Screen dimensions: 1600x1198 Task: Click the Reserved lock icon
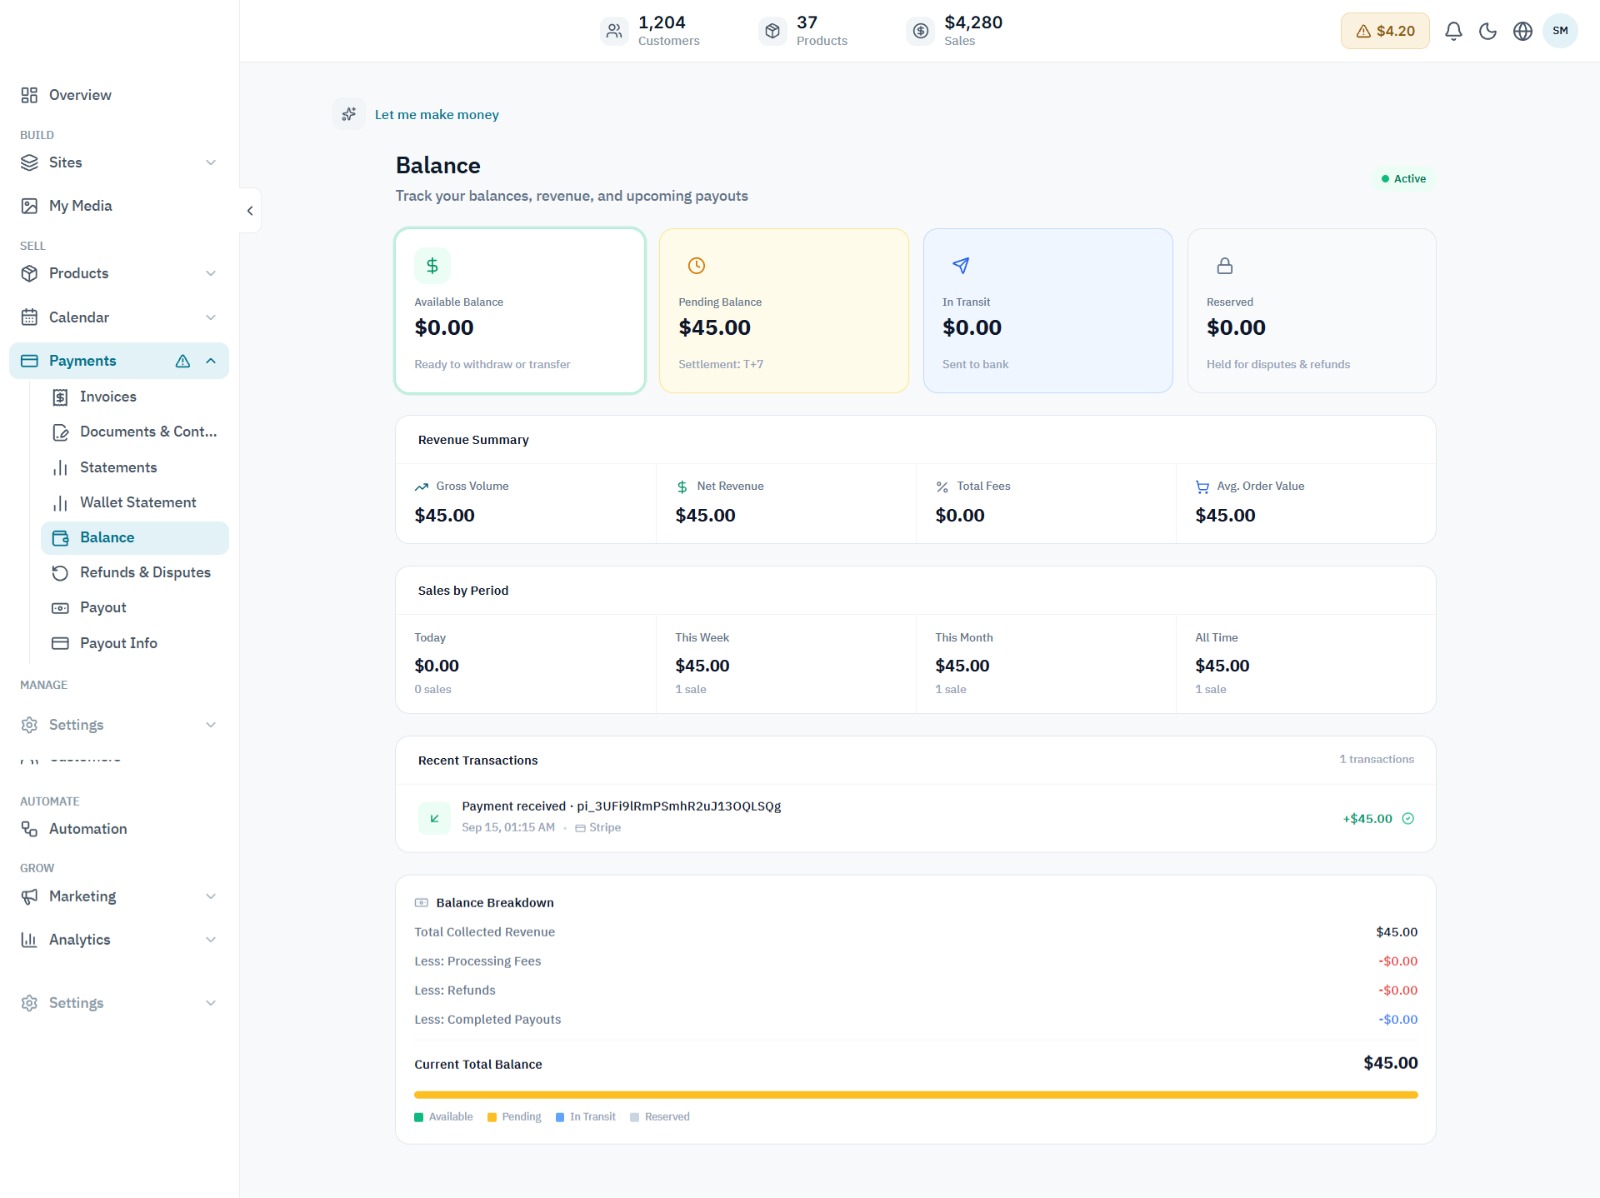pos(1225,266)
